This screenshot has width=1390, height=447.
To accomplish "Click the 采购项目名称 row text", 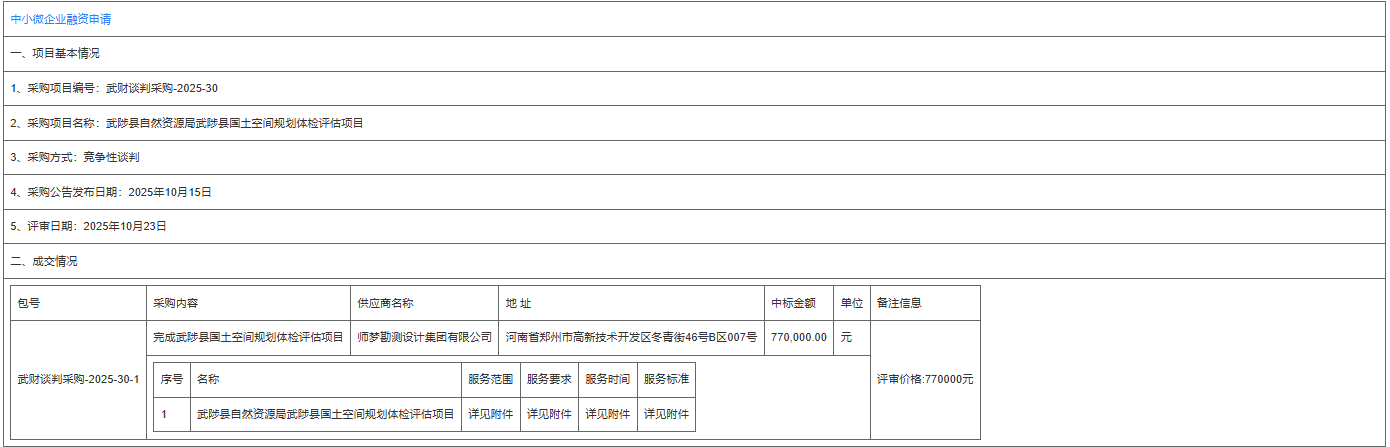I will point(186,123).
